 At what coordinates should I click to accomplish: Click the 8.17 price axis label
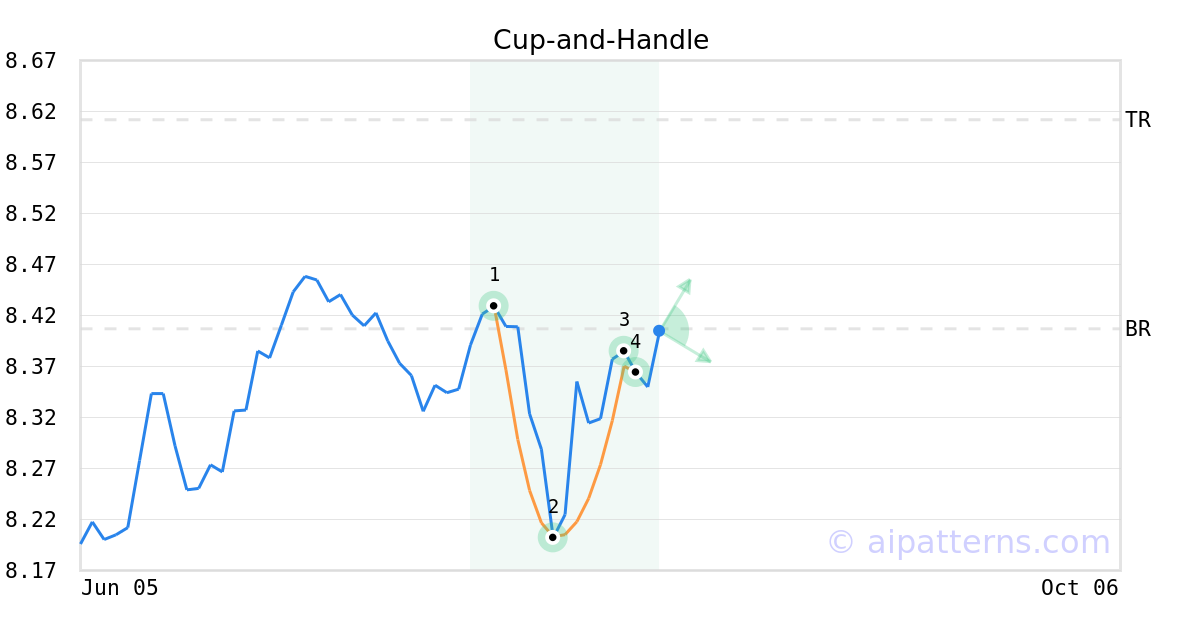(x=30, y=571)
